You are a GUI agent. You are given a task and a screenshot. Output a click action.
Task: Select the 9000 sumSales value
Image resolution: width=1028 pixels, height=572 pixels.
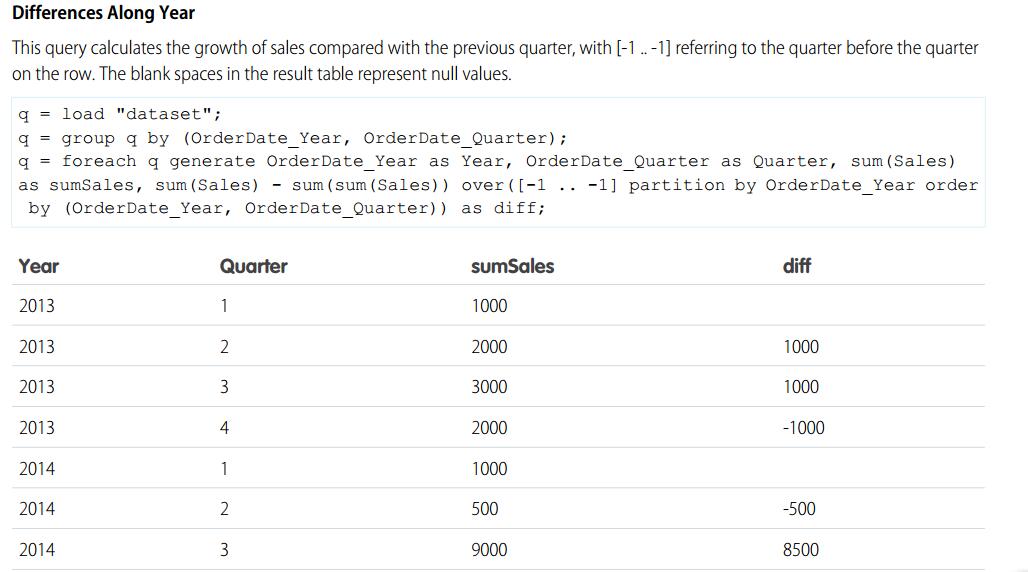(489, 550)
